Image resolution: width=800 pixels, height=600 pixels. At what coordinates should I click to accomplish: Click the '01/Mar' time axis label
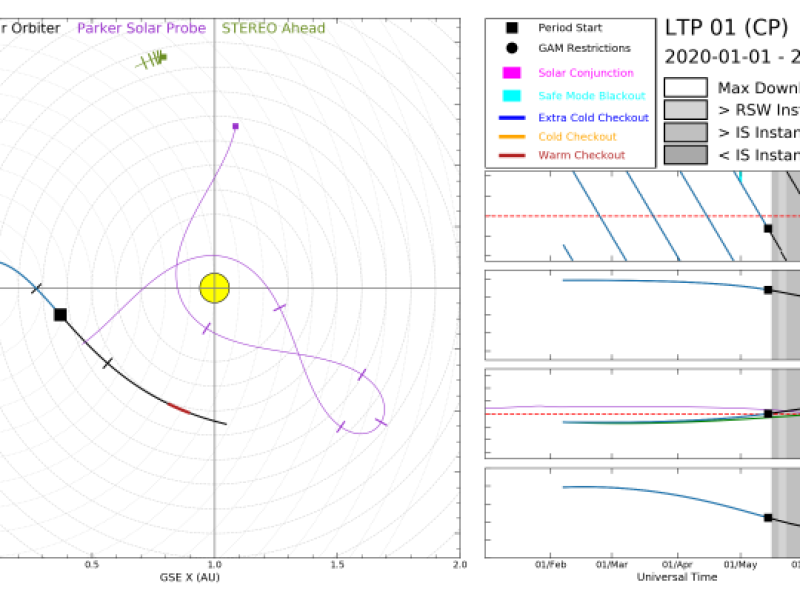pyautogui.click(x=612, y=564)
